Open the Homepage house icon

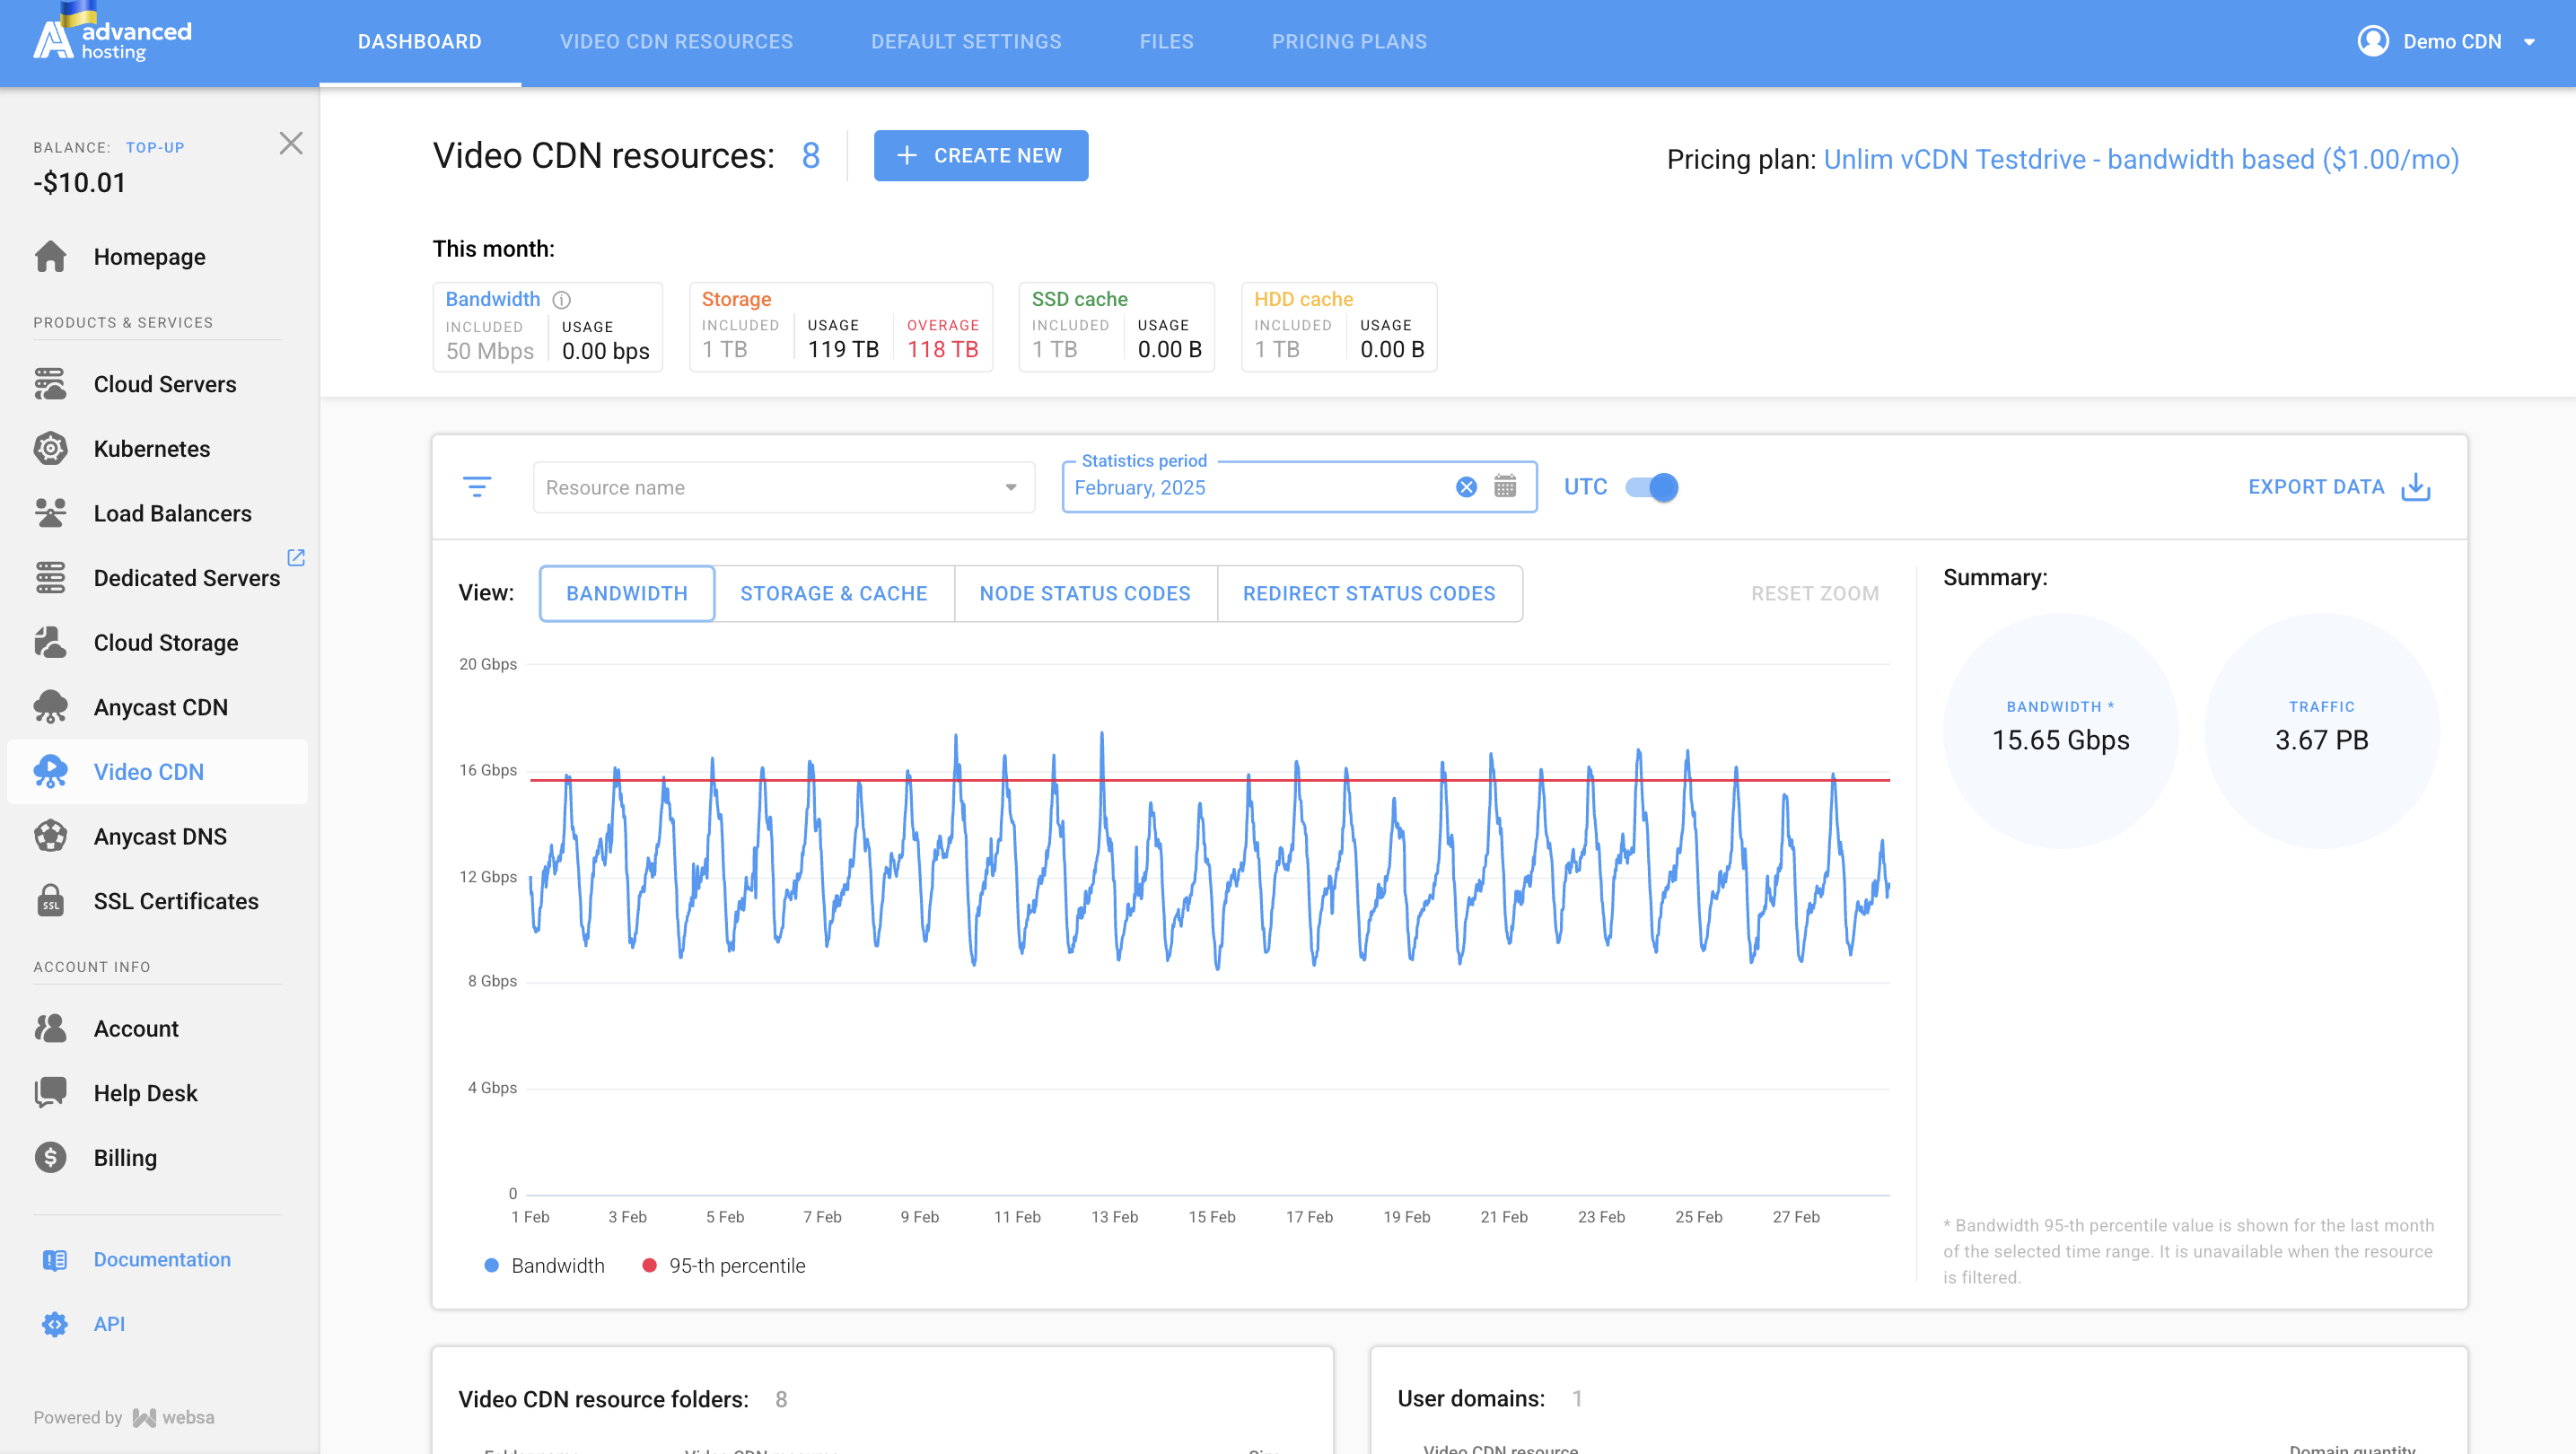(50, 257)
